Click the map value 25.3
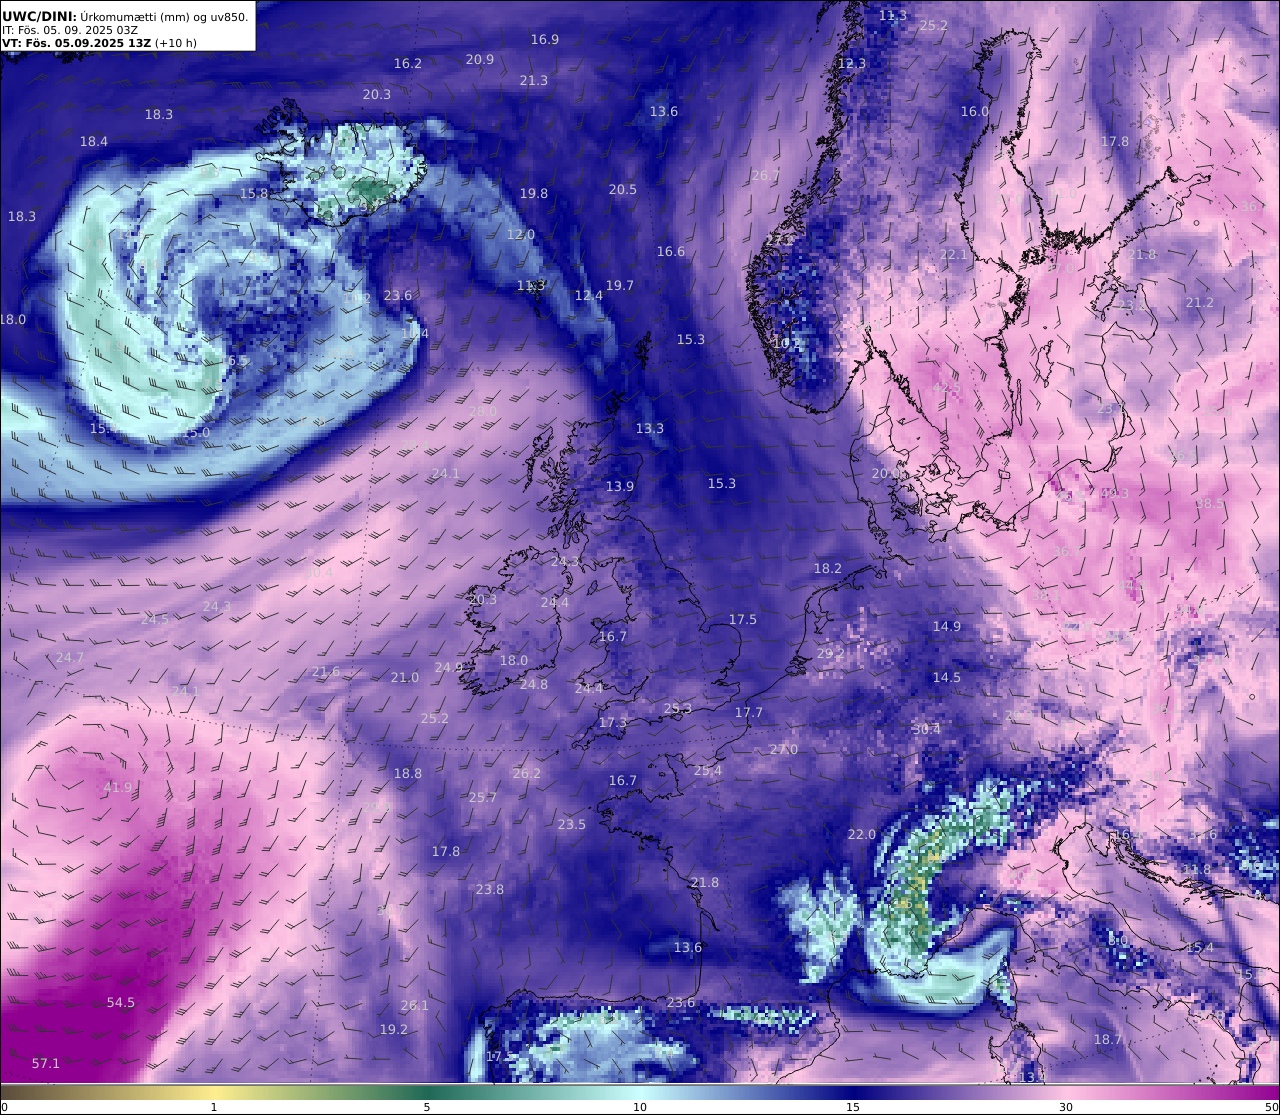 (678, 709)
